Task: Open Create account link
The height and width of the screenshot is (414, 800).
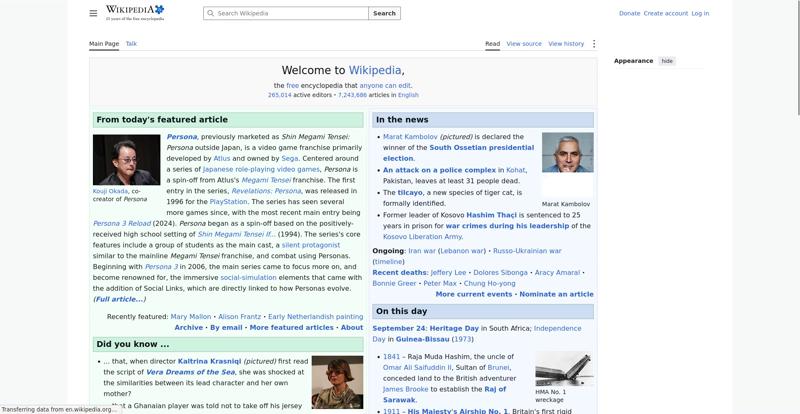Action: pyautogui.click(x=666, y=13)
